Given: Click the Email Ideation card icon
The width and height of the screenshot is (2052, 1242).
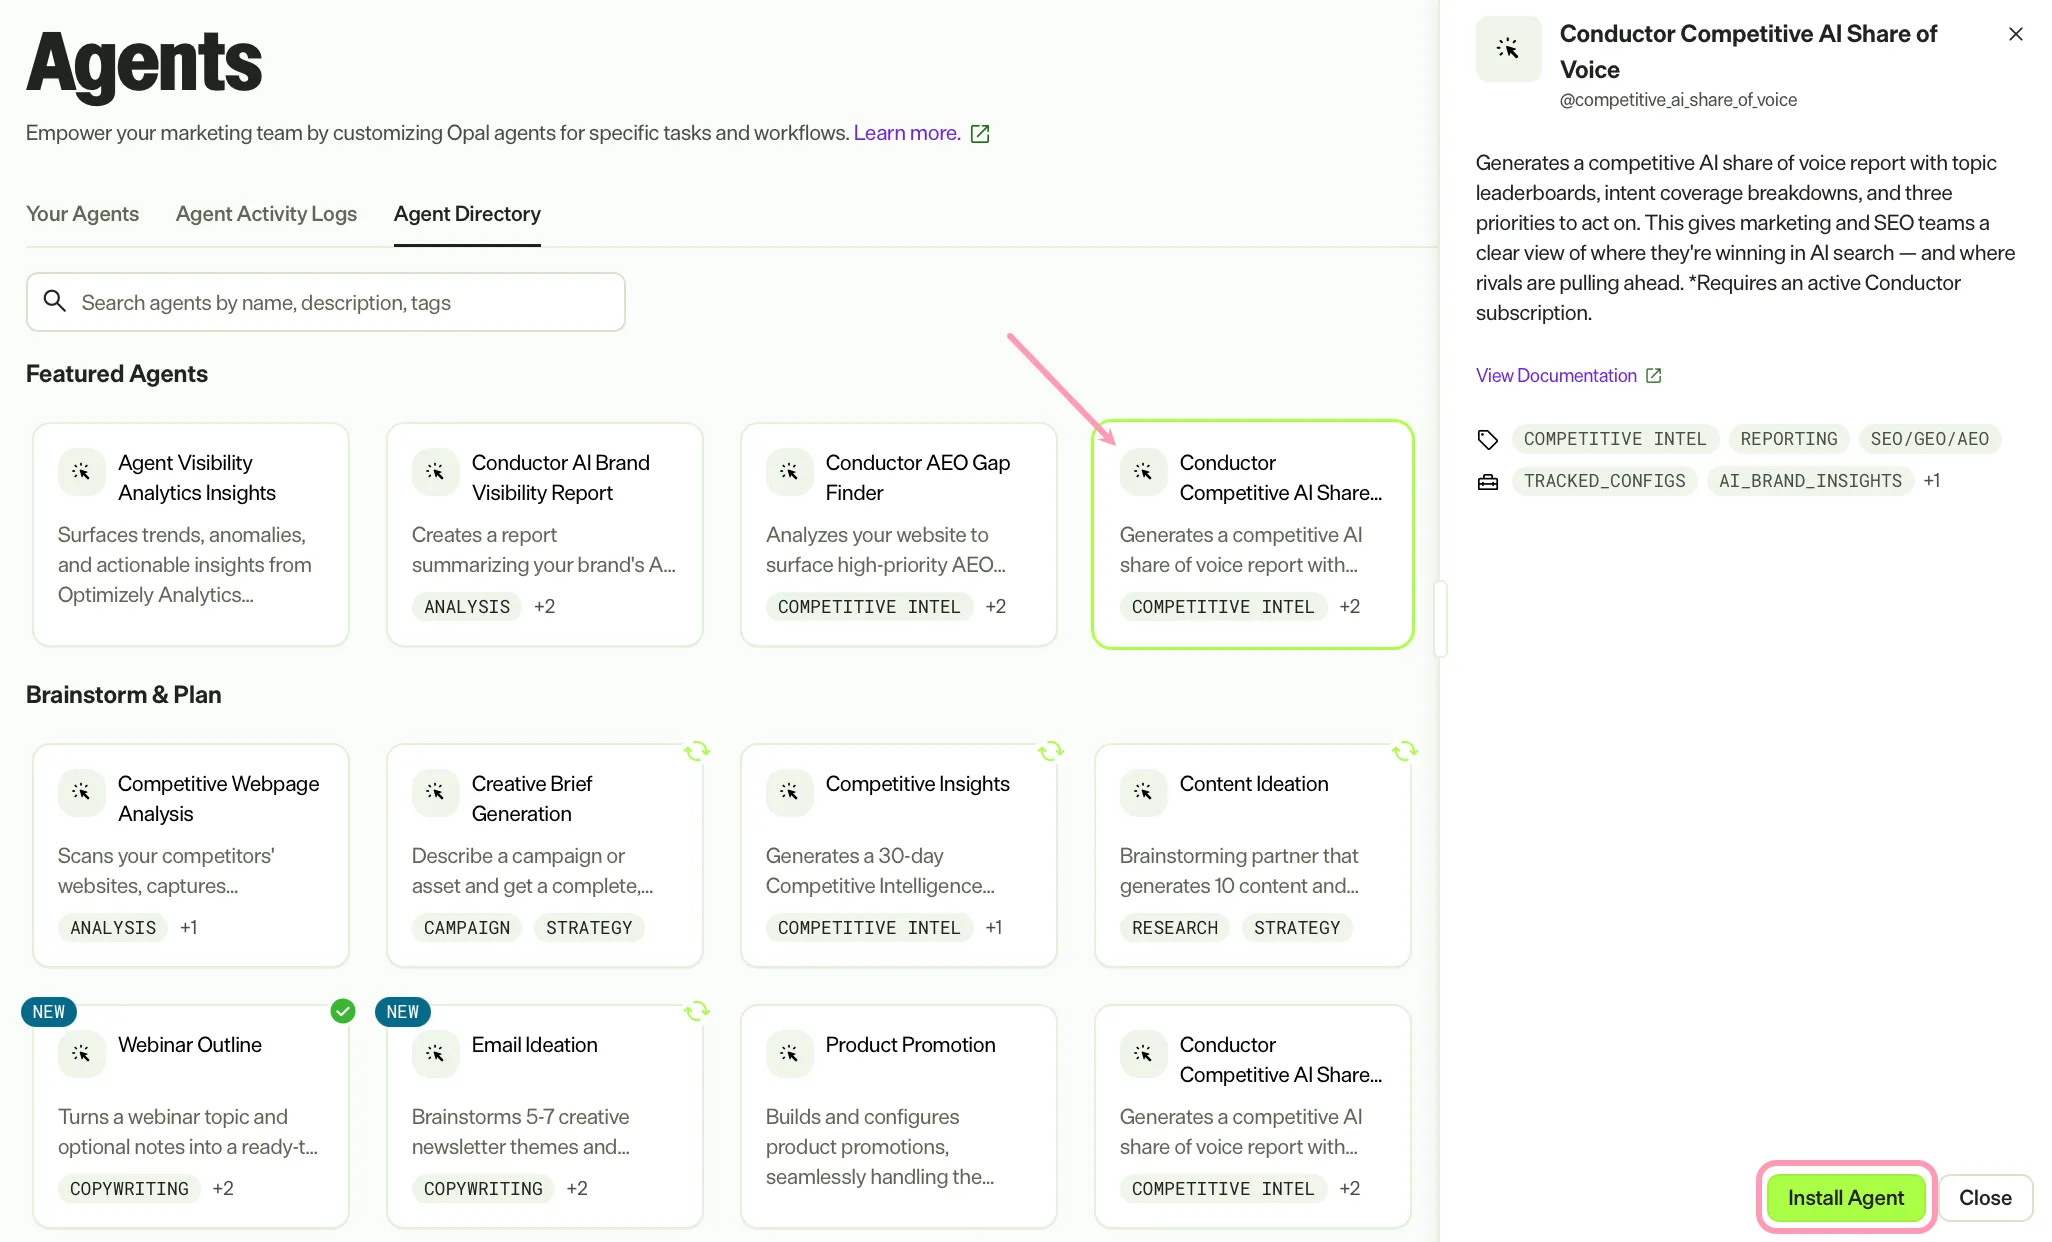Looking at the screenshot, I should point(436,1053).
